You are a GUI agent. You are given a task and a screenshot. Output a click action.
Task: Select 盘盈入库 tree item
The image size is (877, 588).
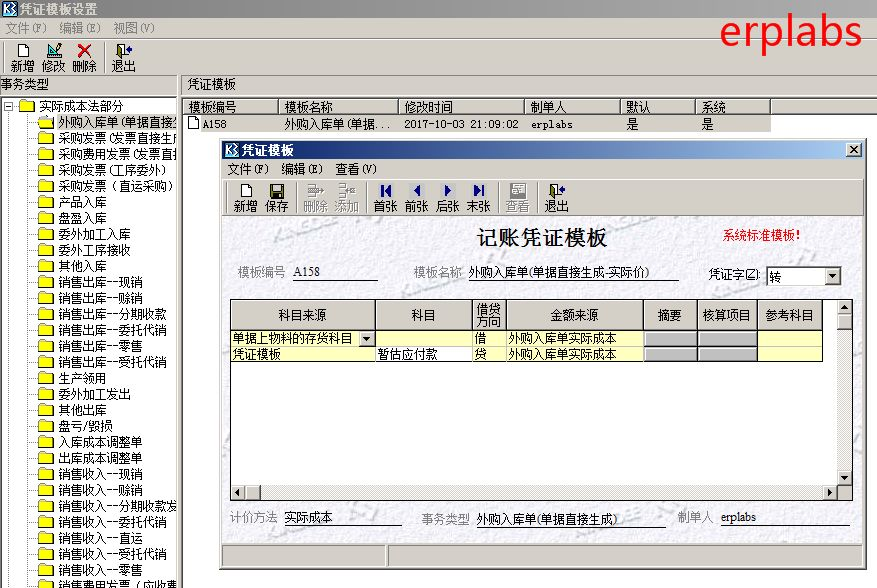click(x=82, y=218)
